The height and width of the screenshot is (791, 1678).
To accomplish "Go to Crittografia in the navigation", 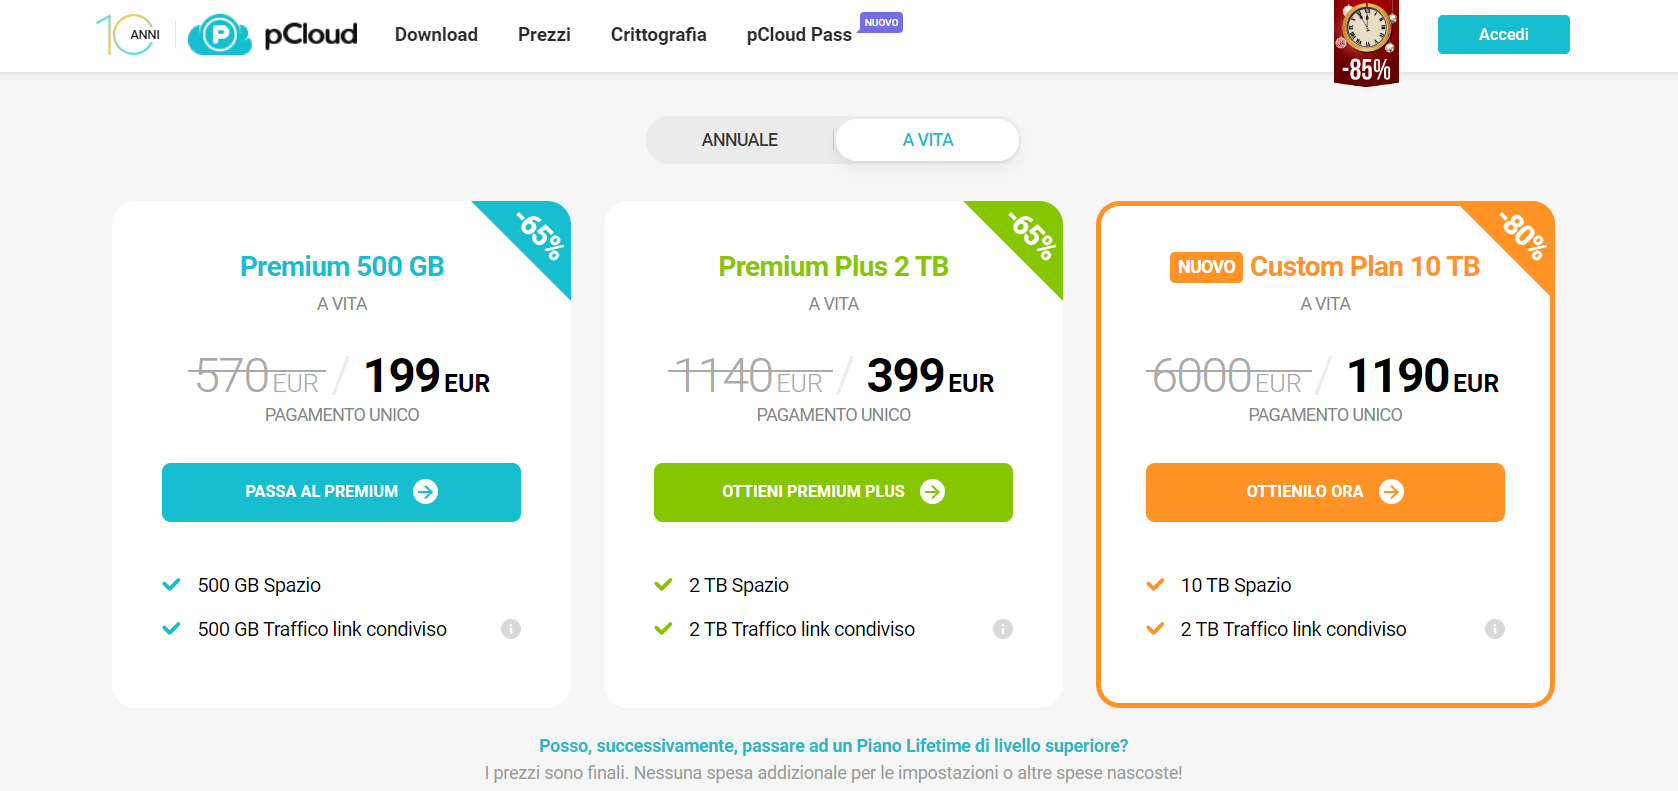I will click(659, 35).
